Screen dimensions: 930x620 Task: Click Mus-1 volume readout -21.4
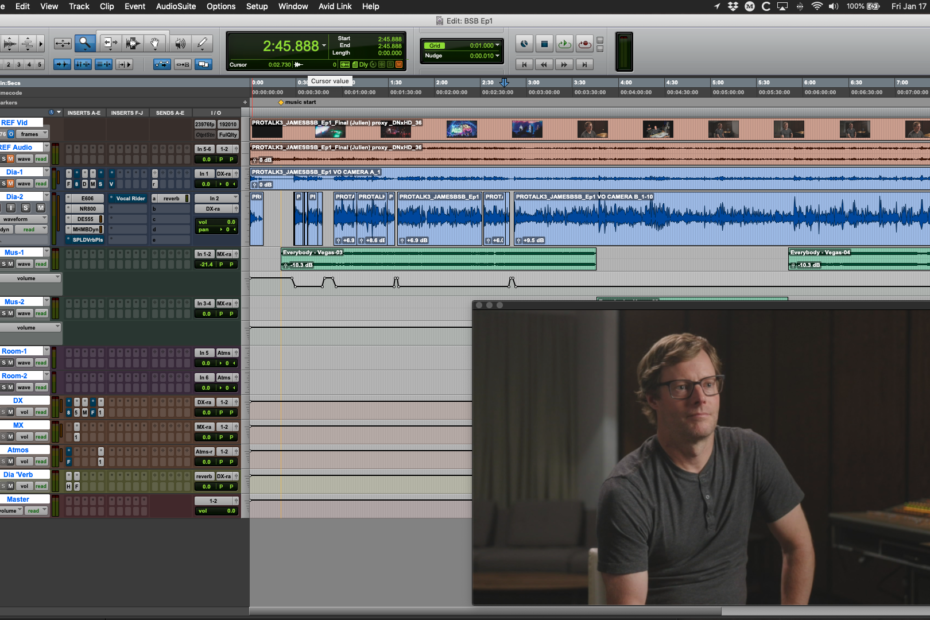point(206,264)
